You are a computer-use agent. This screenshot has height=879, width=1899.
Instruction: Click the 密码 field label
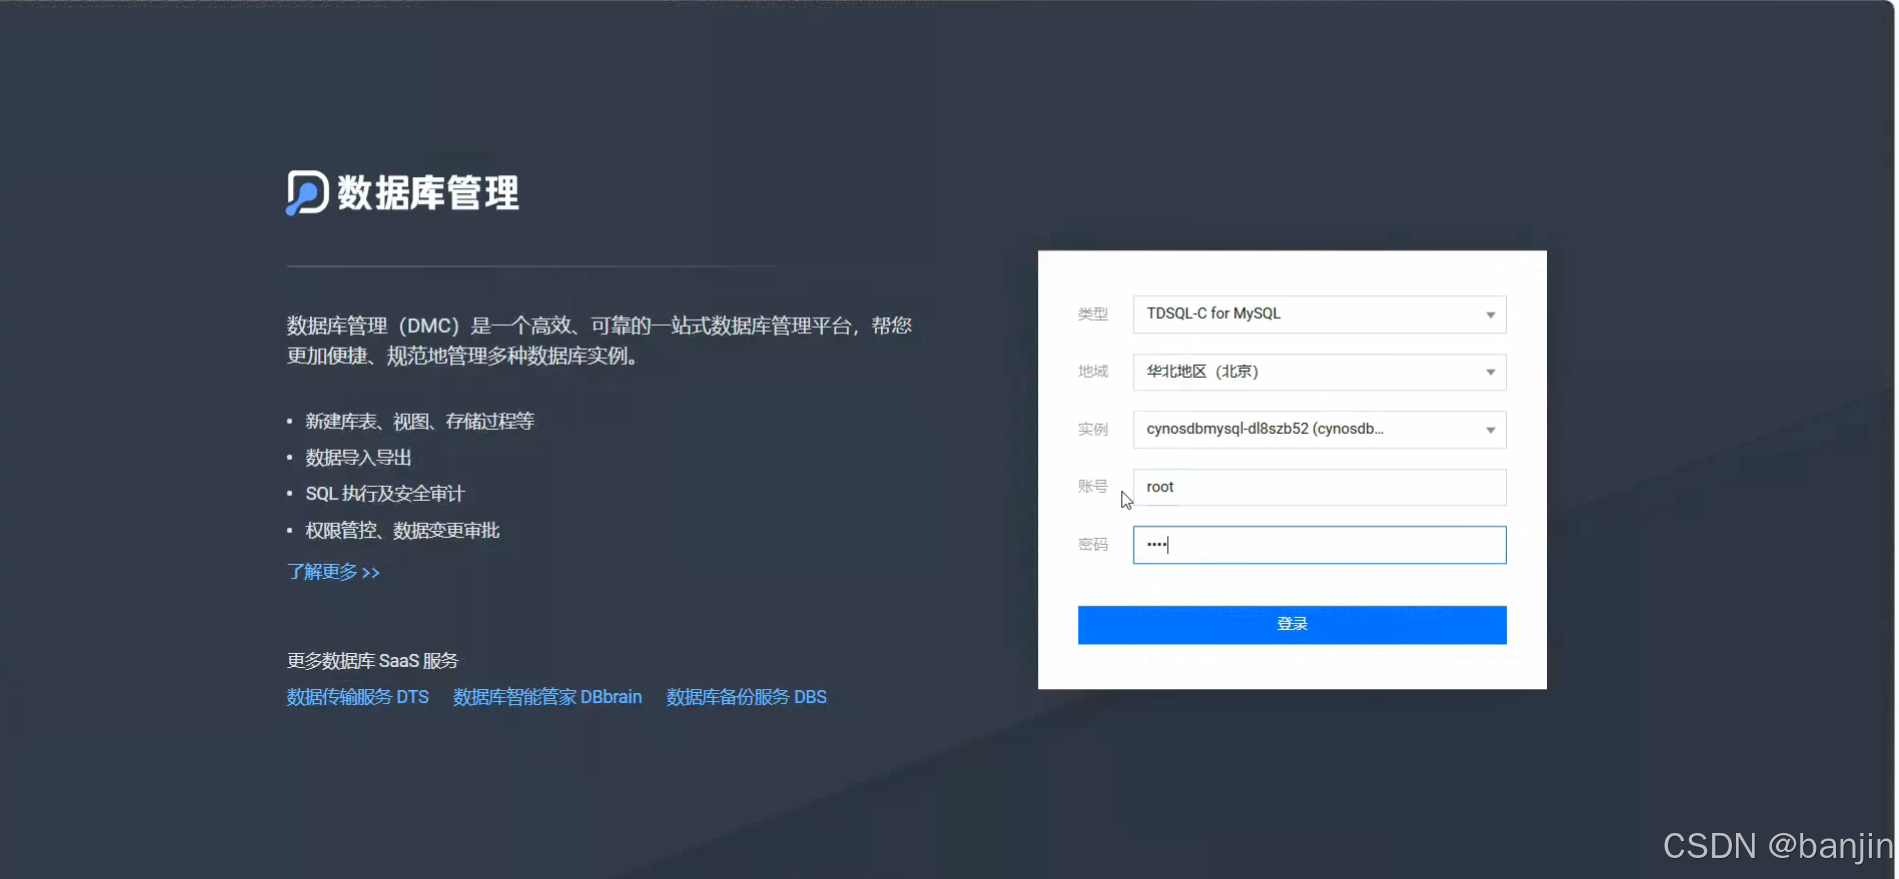coord(1093,545)
